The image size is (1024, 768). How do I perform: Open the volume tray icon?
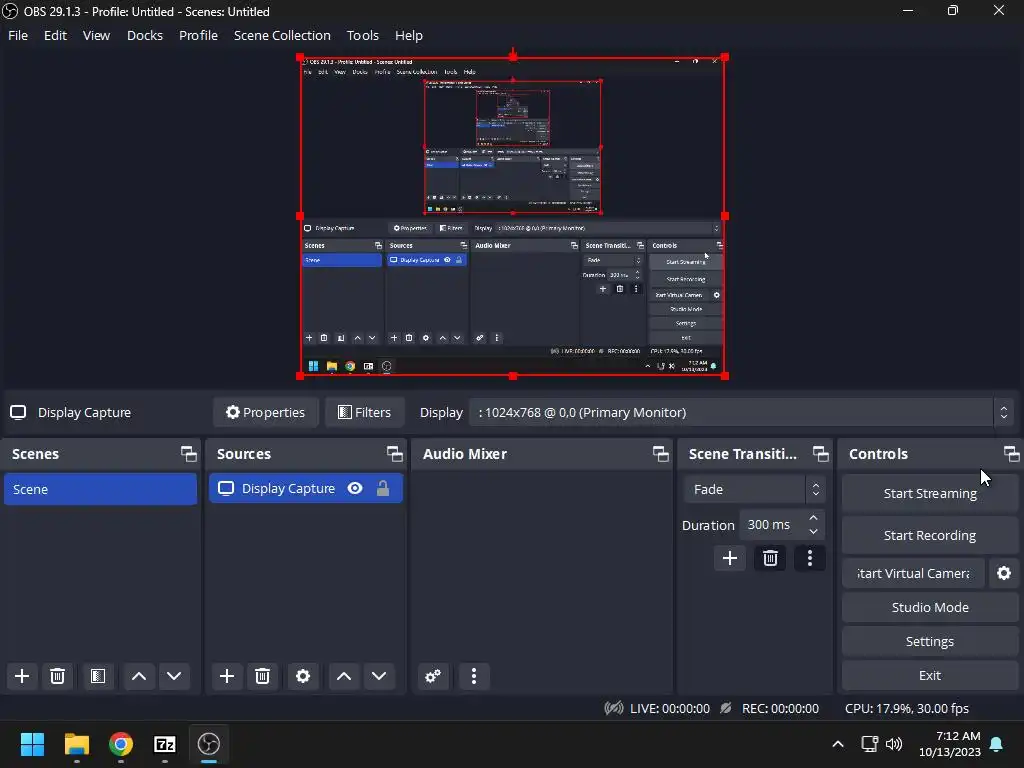click(x=894, y=744)
